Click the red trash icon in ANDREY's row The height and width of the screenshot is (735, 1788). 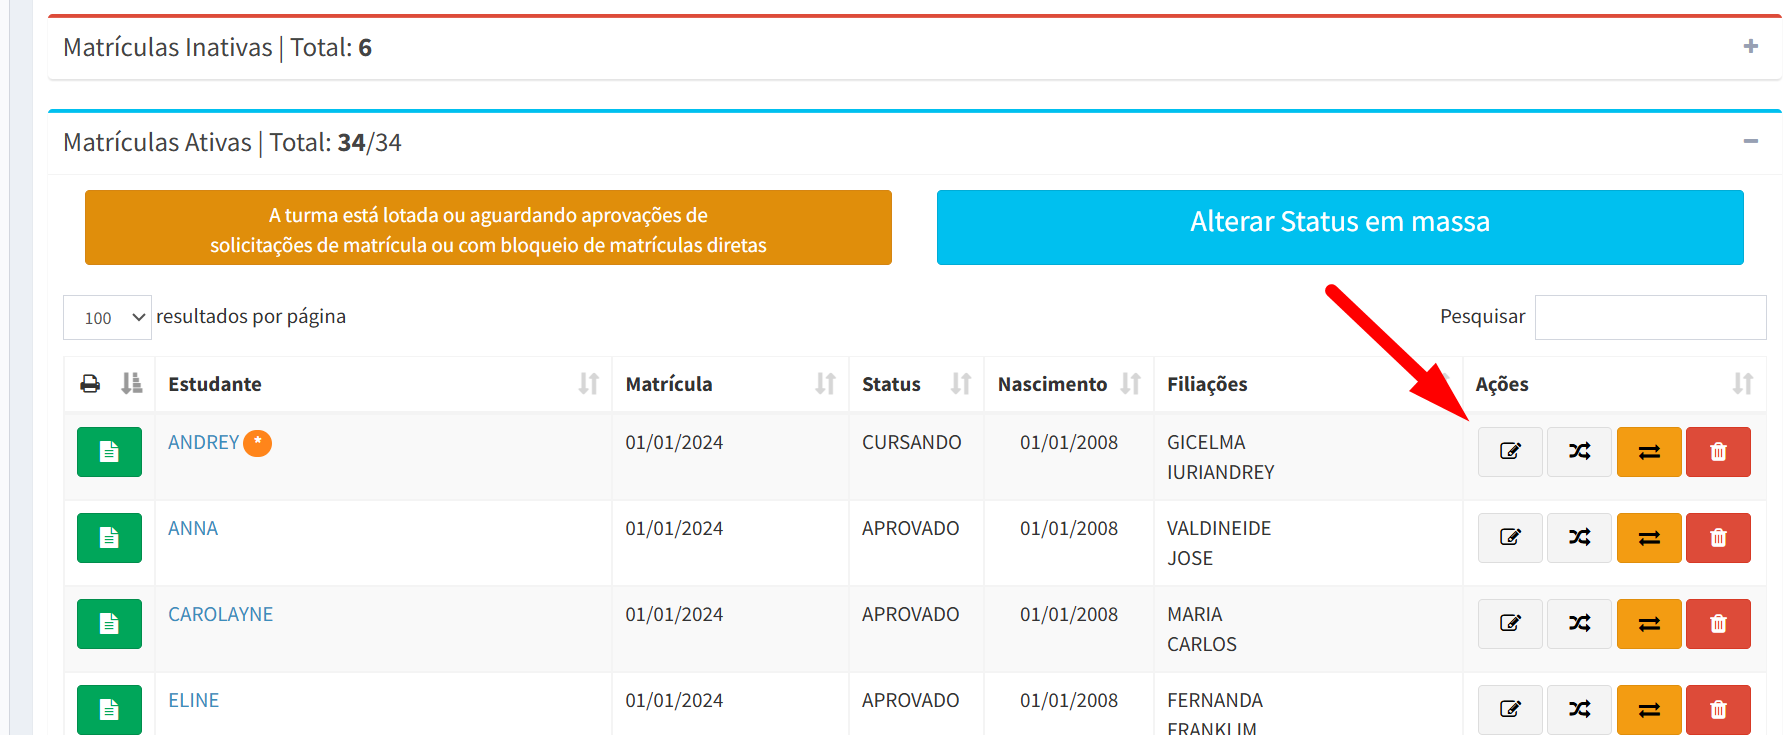(1718, 451)
